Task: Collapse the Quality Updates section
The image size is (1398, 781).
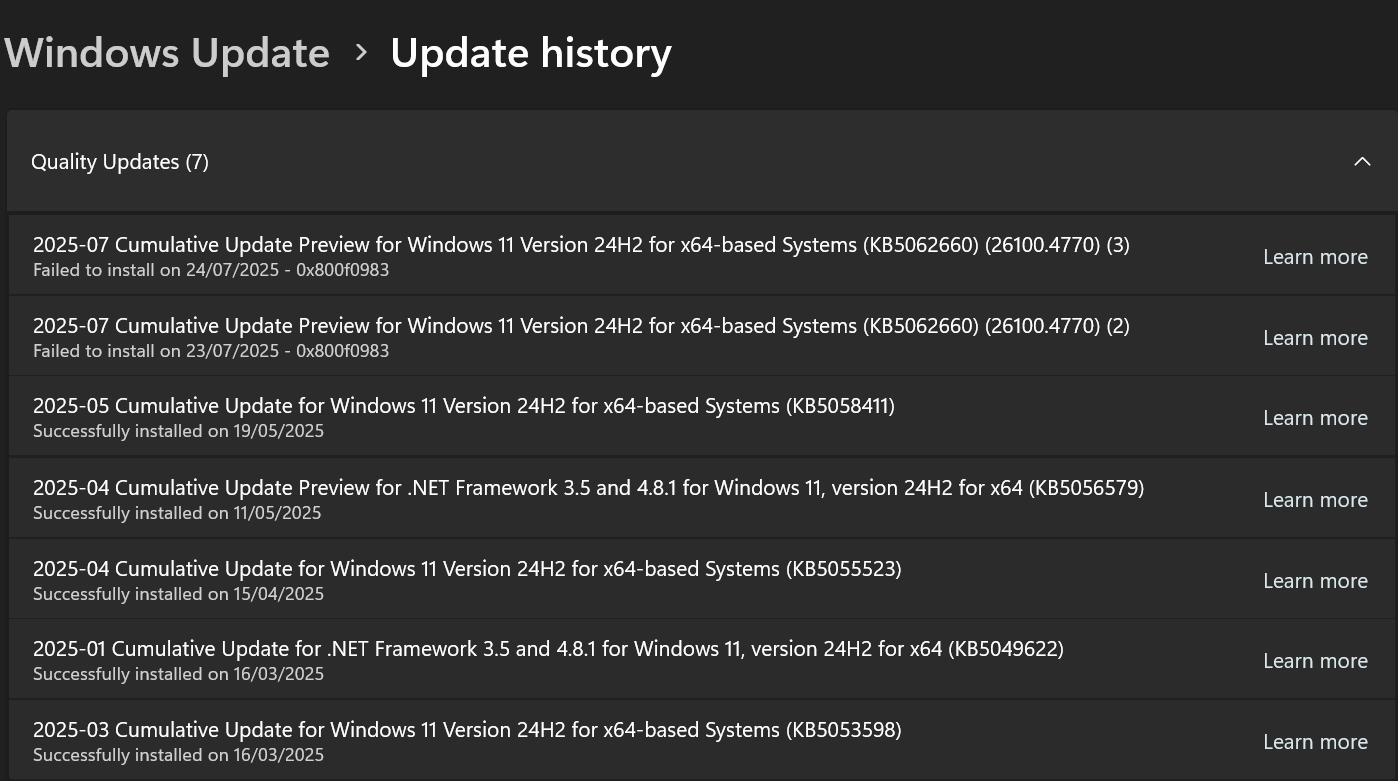Action: 1362,161
